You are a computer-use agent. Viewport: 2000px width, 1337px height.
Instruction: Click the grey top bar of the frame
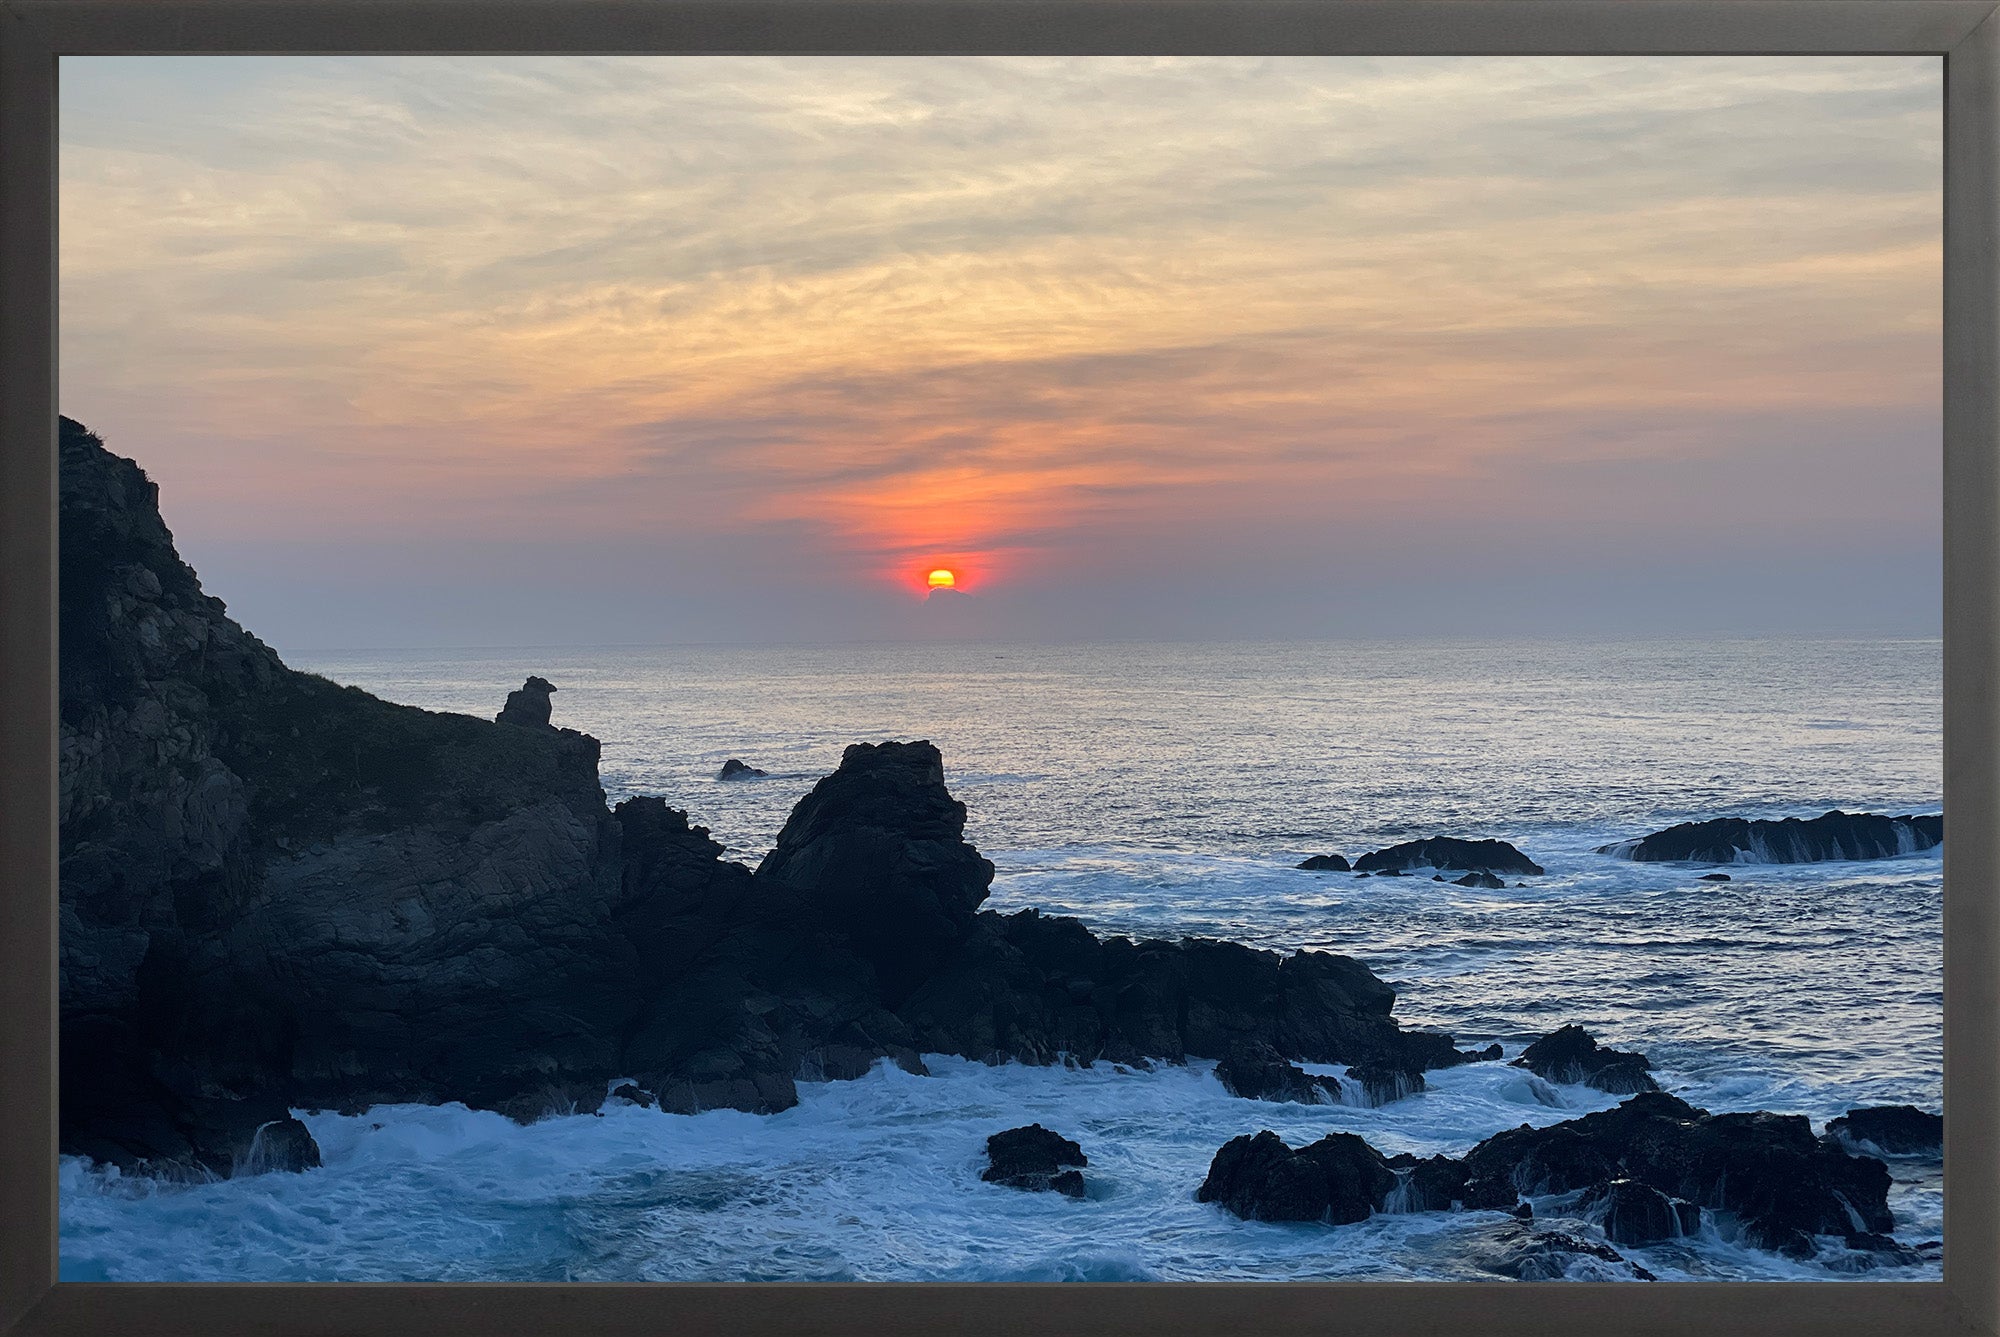[x=1000, y=25]
